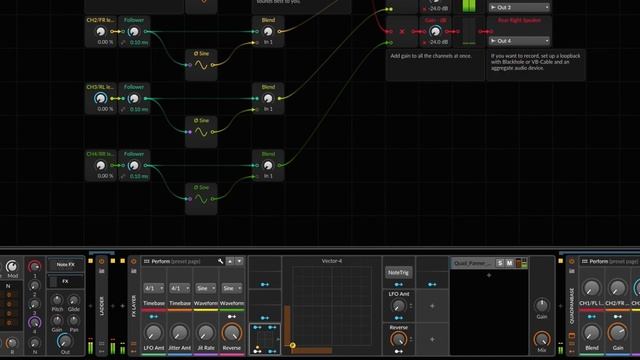Toggle the Ladder device power button
The width and height of the screenshot is (640, 360).
pos(102,261)
